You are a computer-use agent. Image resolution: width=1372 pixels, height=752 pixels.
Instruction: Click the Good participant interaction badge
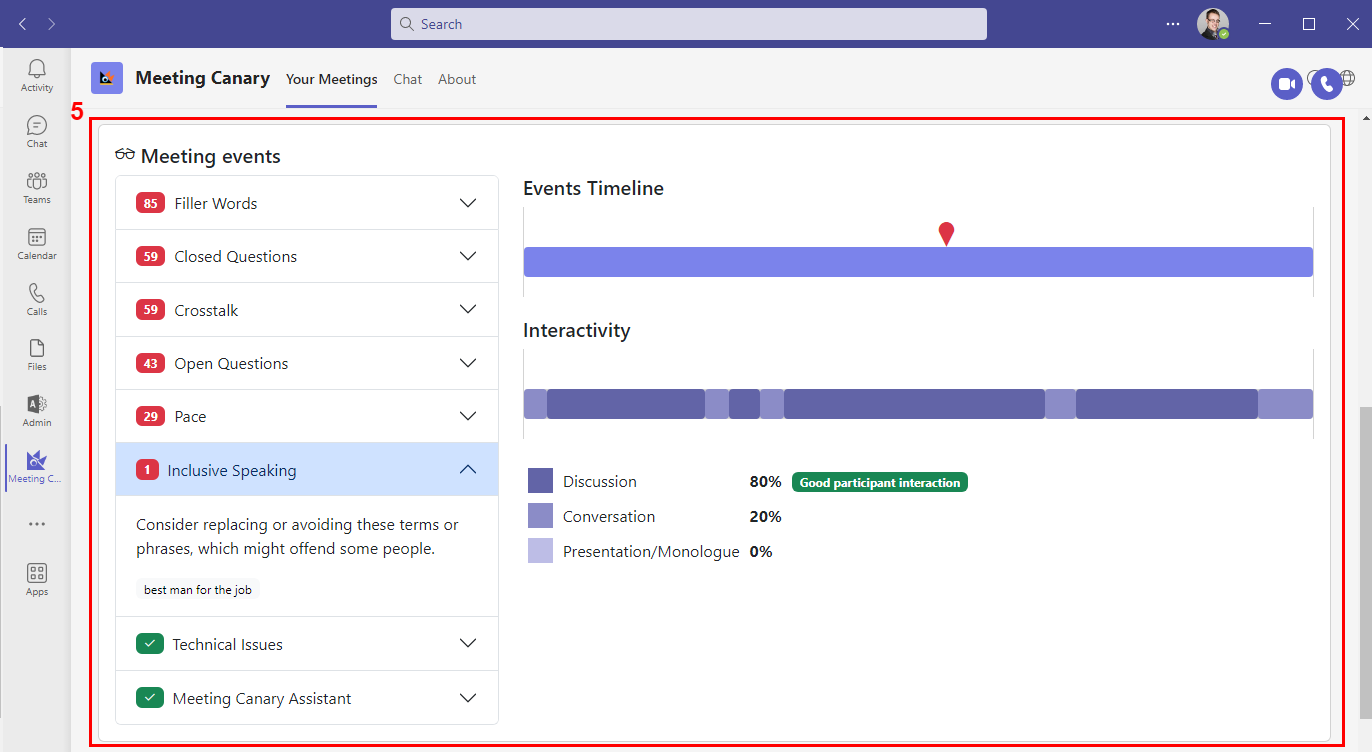pos(879,482)
